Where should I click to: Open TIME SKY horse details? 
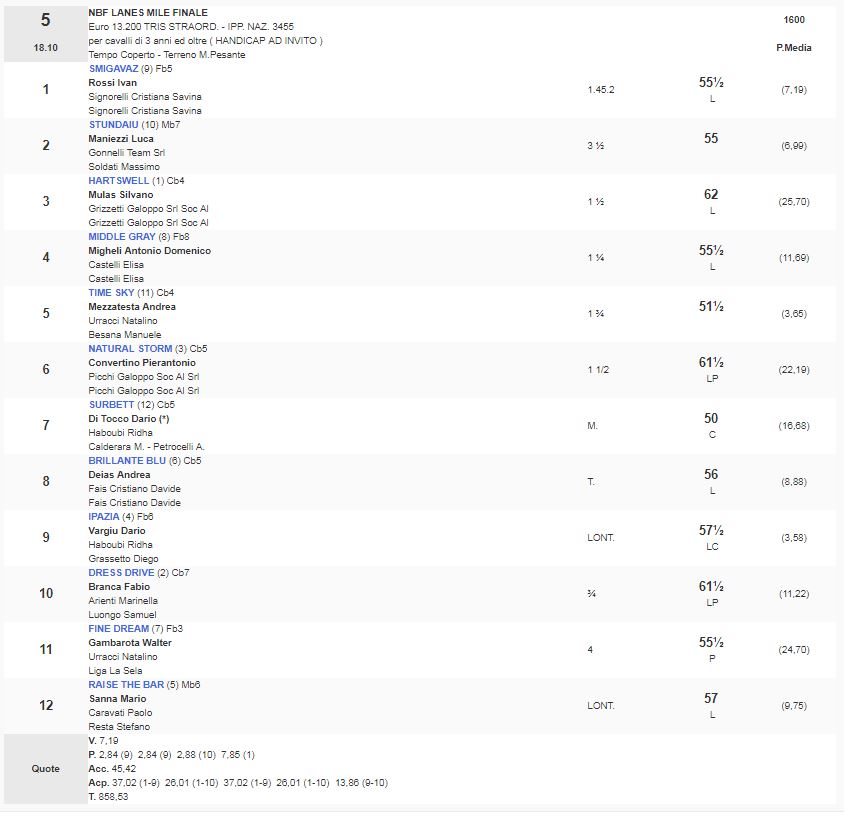coord(111,293)
